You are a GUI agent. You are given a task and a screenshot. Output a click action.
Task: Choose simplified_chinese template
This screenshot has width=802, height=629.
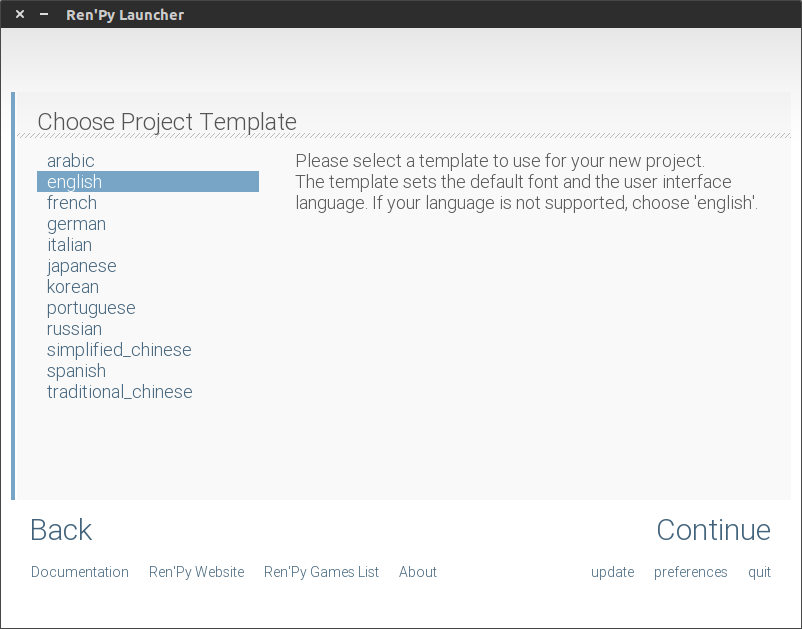click(x=119, y=350)
